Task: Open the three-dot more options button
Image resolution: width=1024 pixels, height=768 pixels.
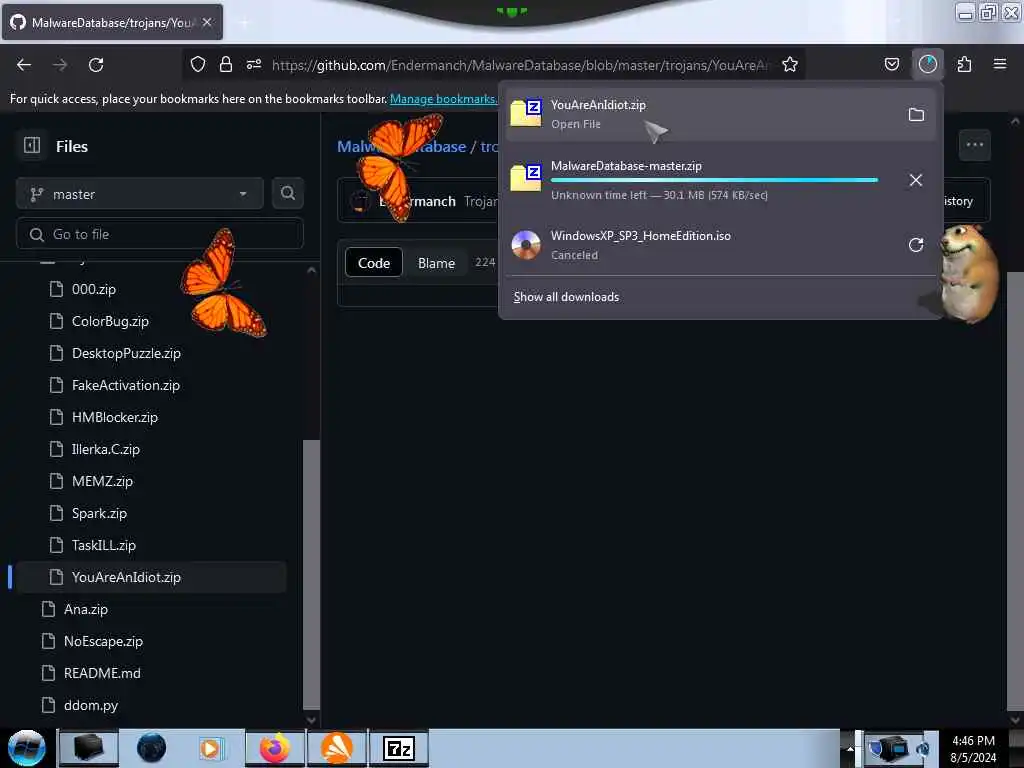Action: pyautogui.click(x=974, y=144)
